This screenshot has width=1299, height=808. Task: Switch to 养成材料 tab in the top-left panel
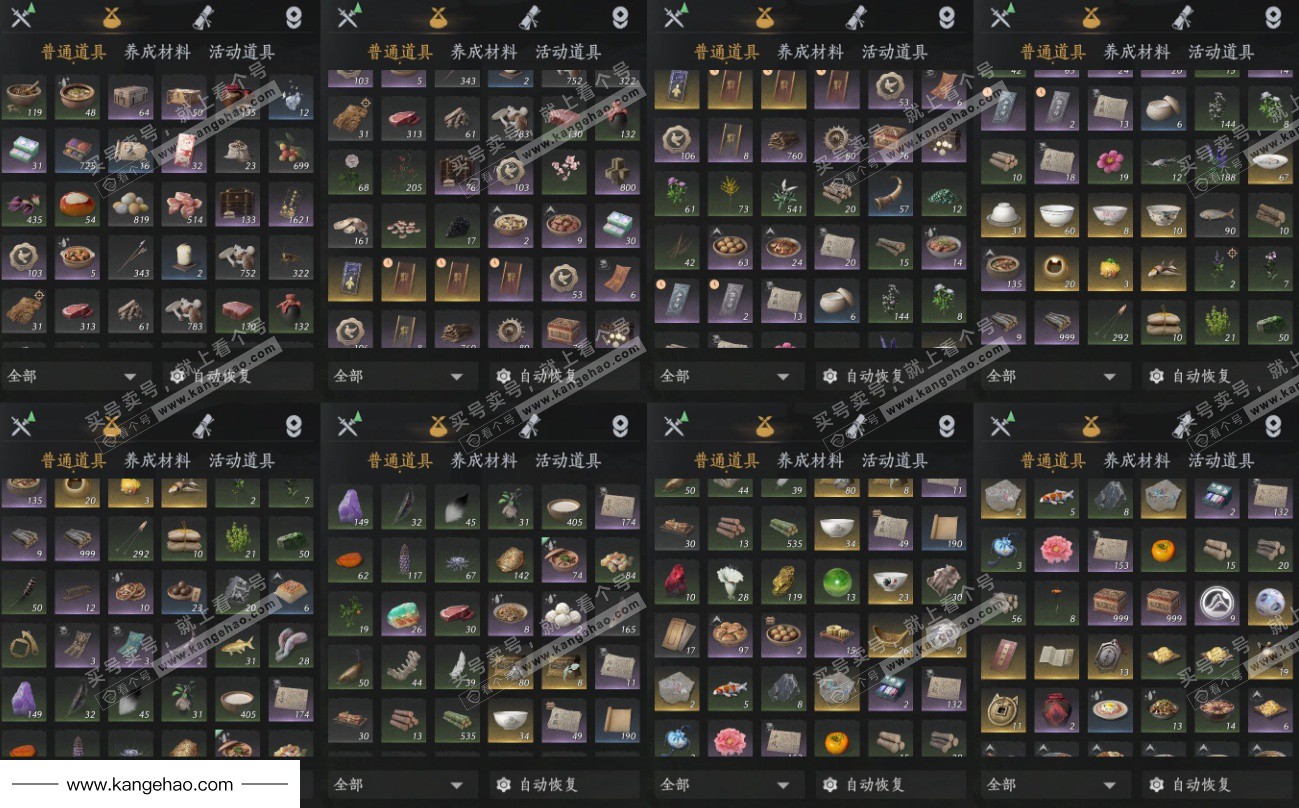[157, 52]
